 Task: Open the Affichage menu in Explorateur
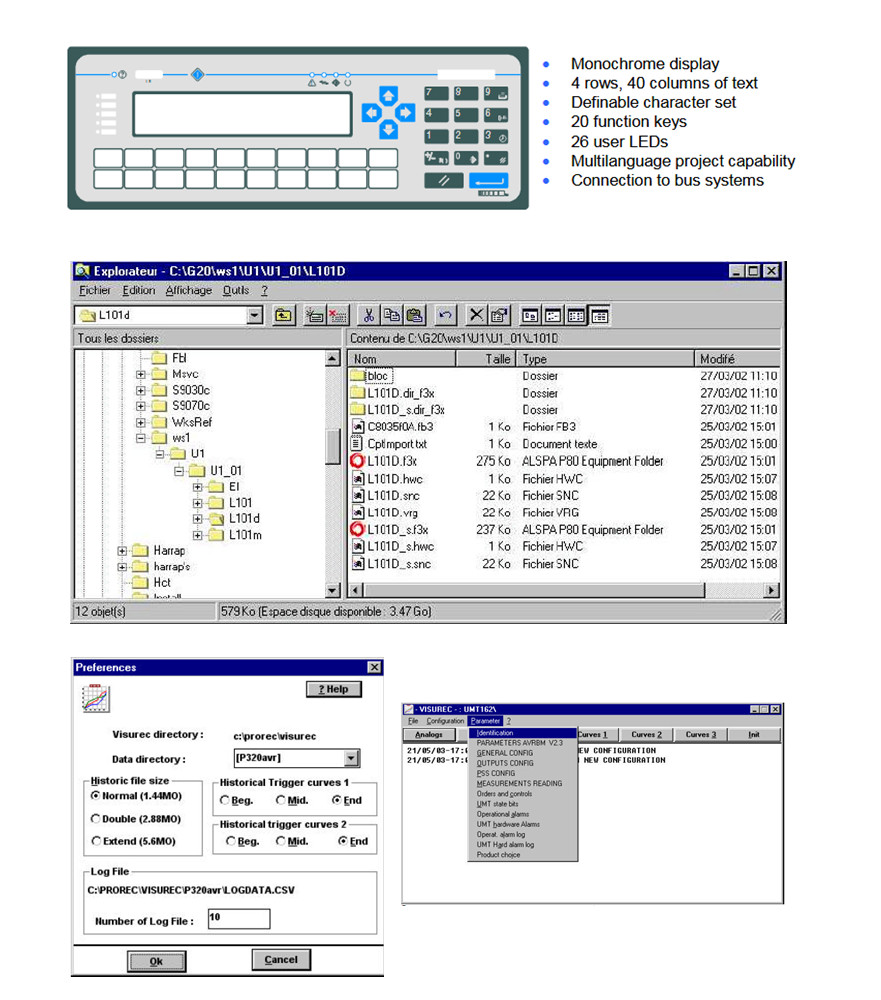pos(188,291)
